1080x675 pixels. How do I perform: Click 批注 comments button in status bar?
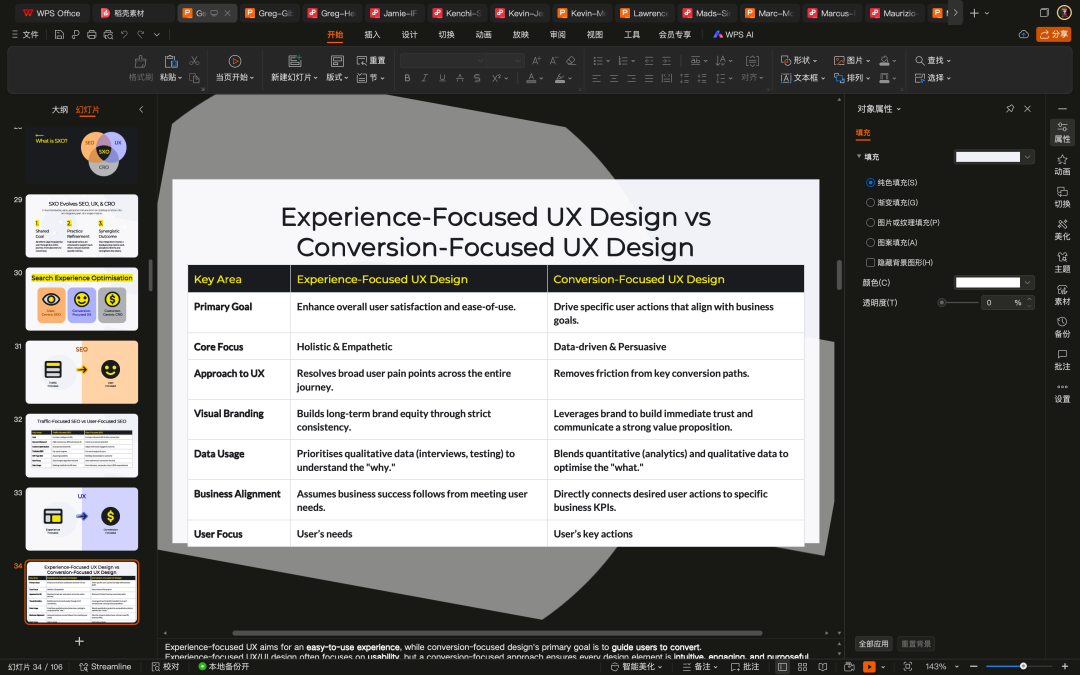pos(745,667)
